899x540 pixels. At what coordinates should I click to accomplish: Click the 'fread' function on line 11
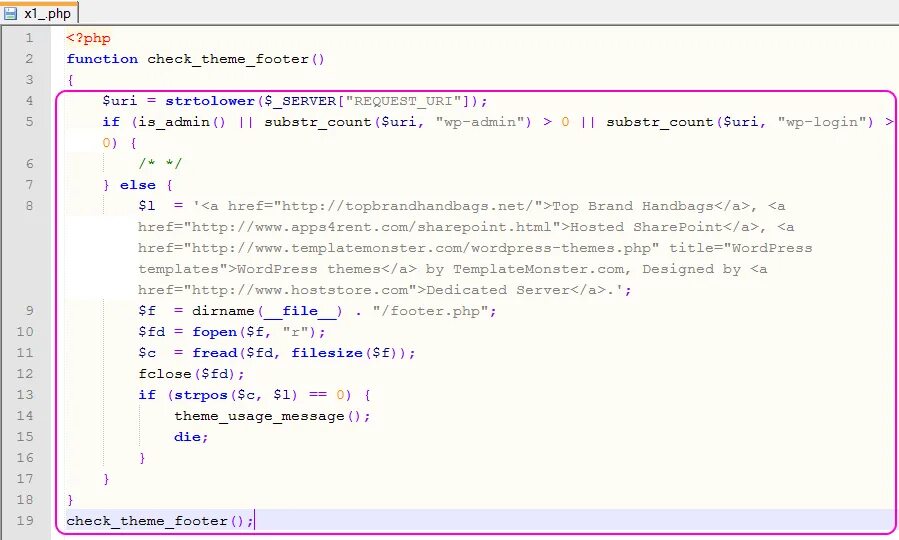click(214, 353)
